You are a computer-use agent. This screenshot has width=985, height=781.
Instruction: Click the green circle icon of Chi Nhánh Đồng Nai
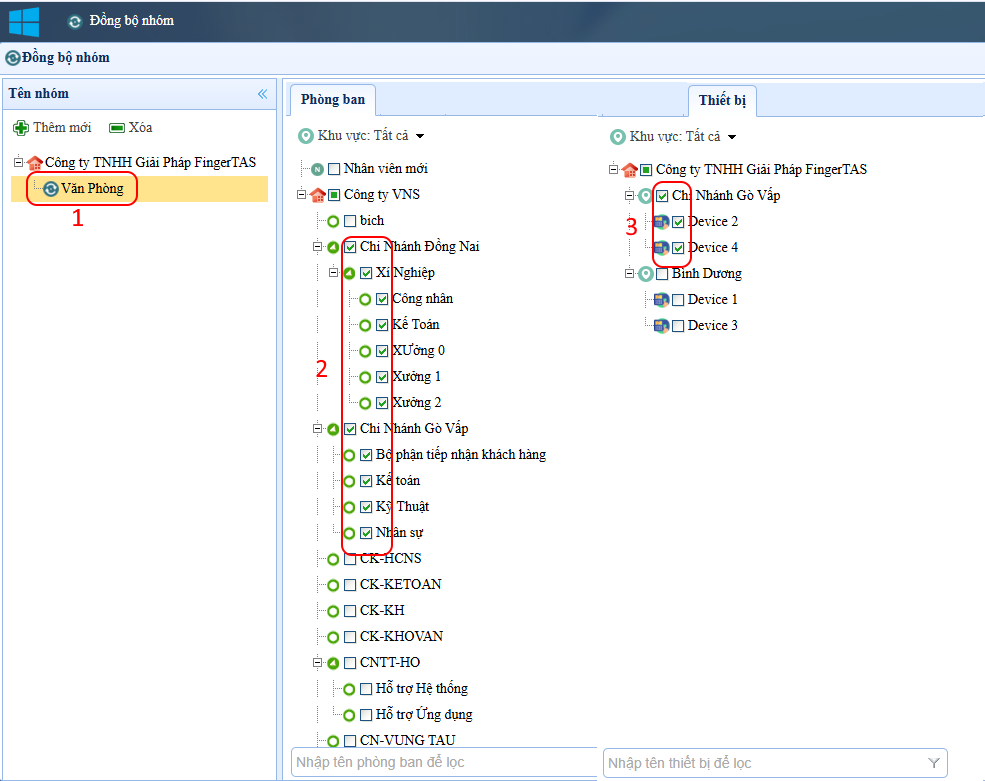coord(333,248)
